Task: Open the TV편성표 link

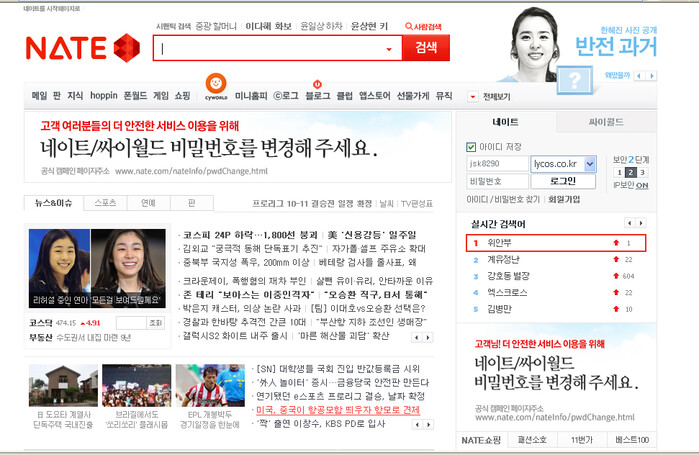Action: [x=416, y=204]
